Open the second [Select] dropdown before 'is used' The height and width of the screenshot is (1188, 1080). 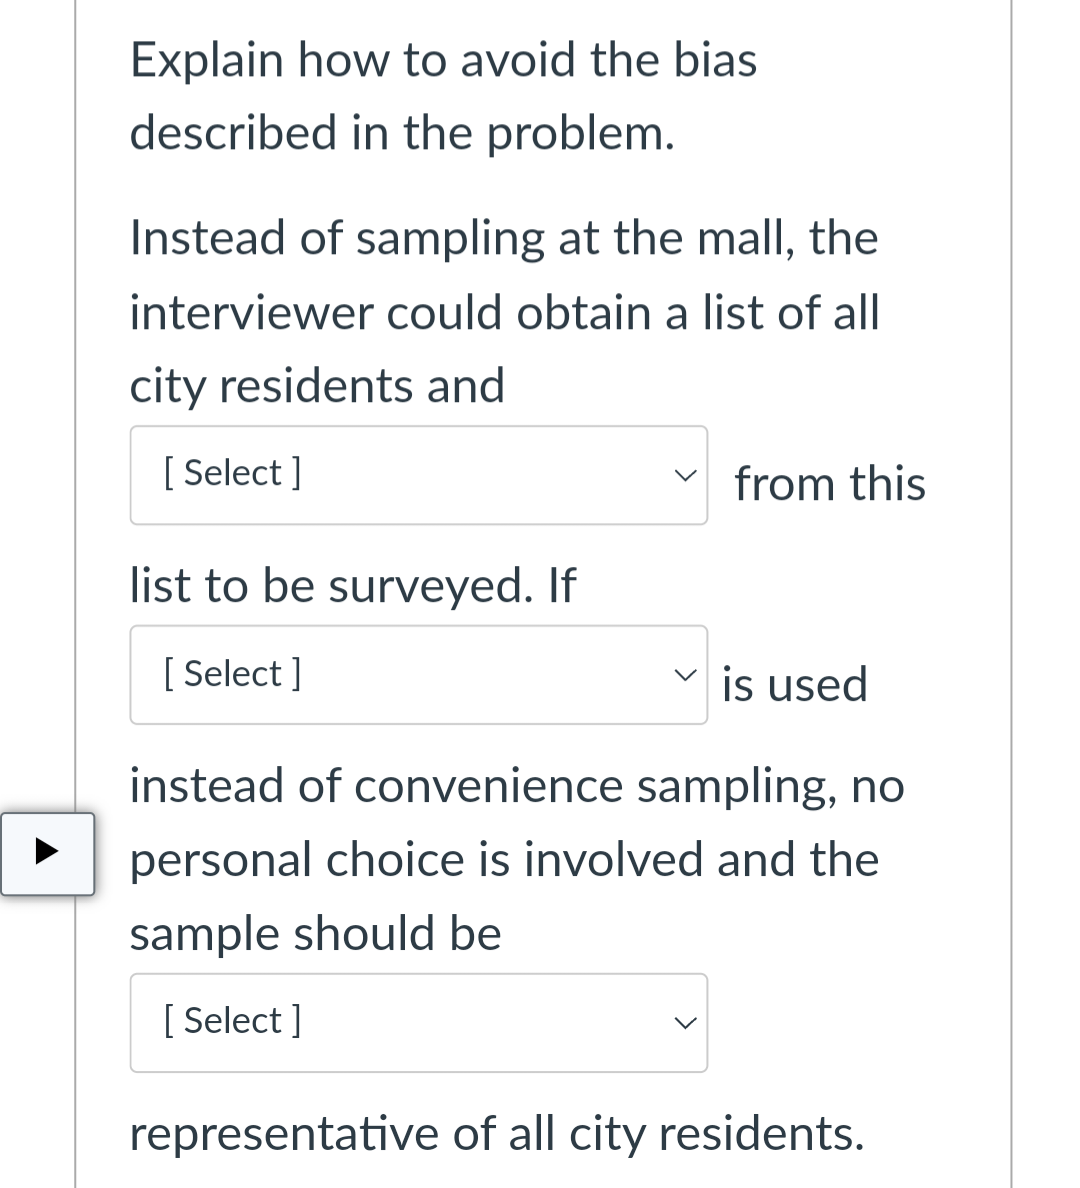tap(418, 674)
